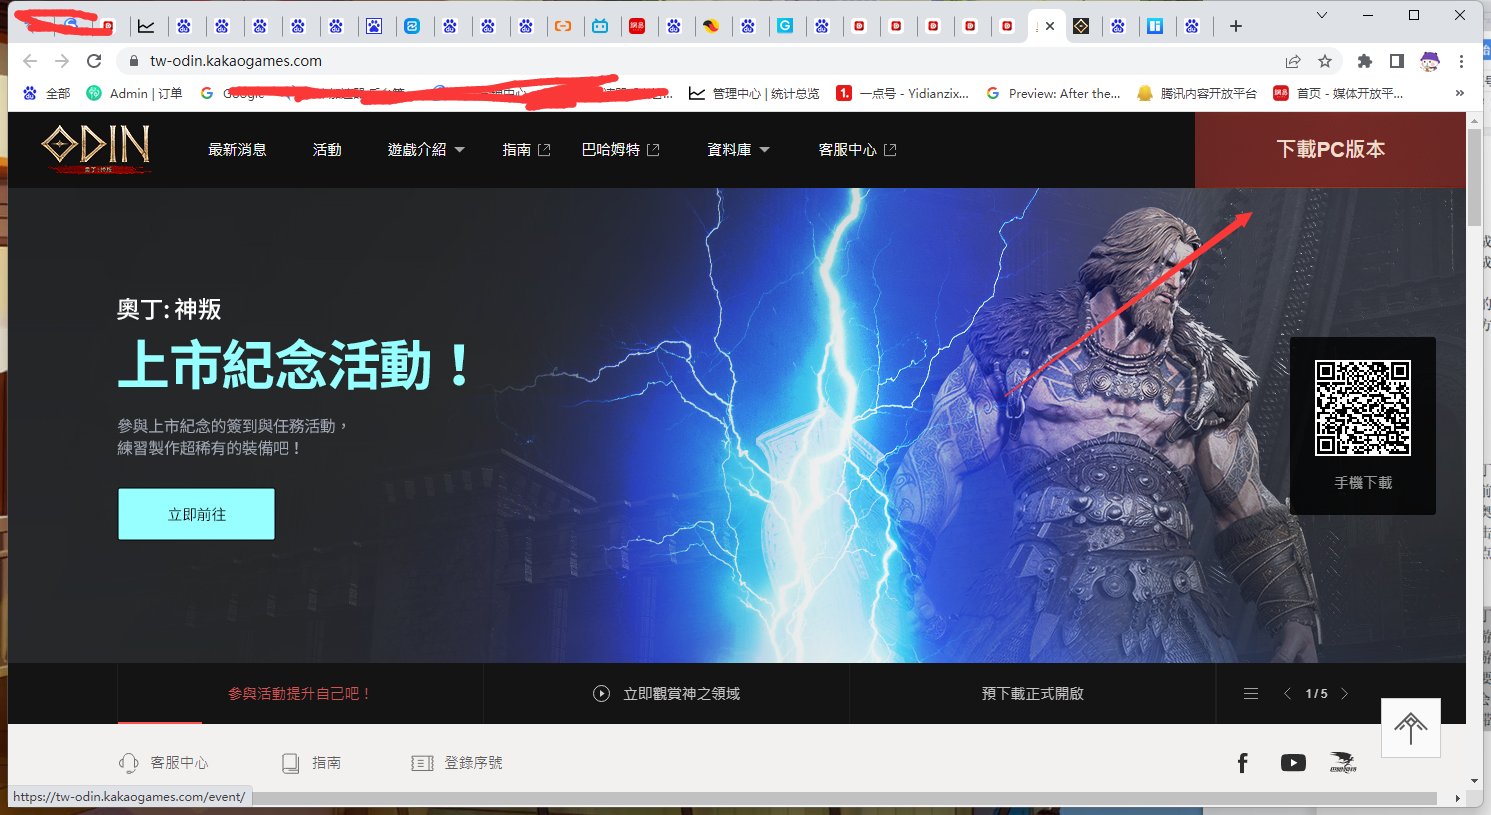Click the 下載PC版本 download button
This screenshot has height=815, width=1491.
coord(1330,149)
